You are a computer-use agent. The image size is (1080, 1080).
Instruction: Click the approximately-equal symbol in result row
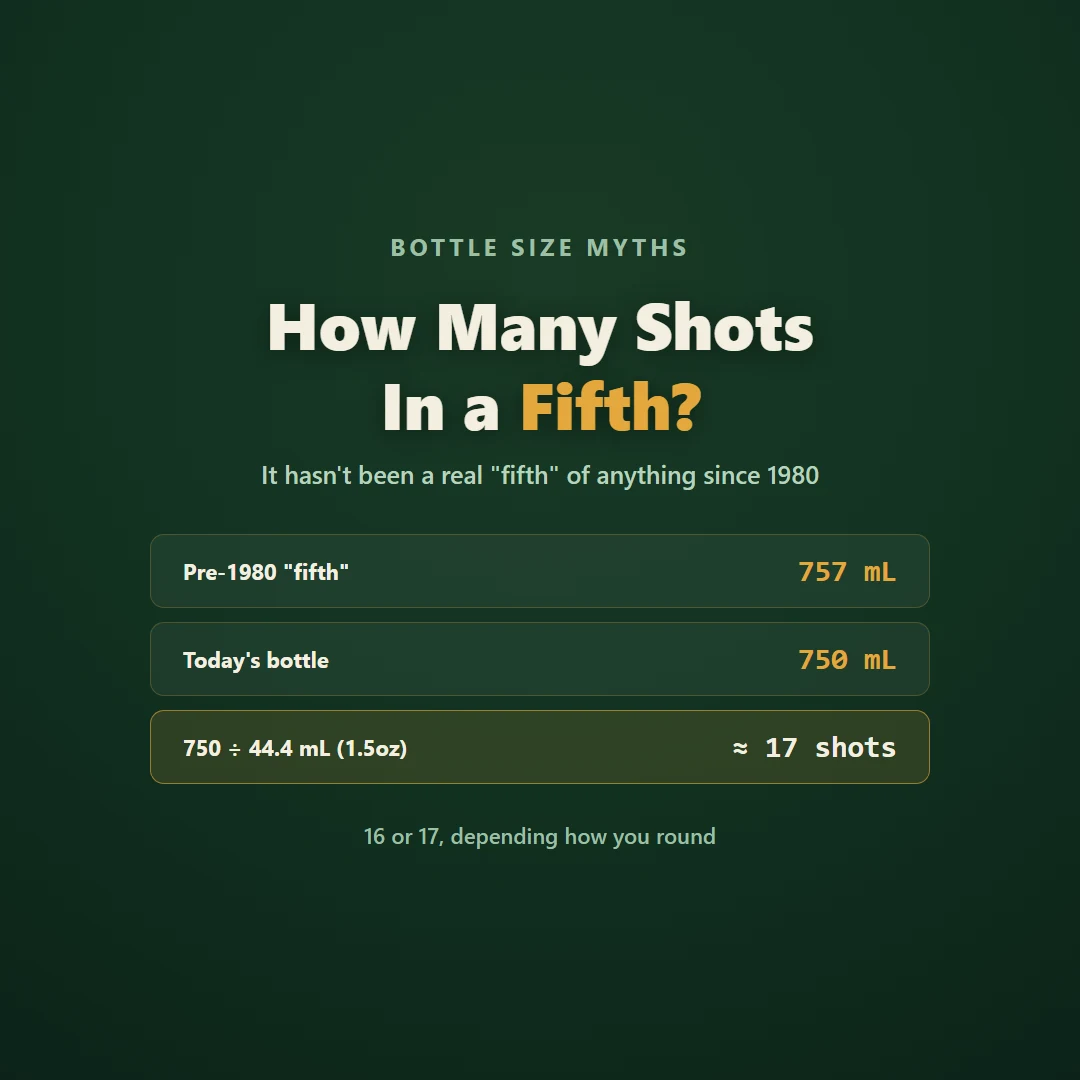[740, 748]
